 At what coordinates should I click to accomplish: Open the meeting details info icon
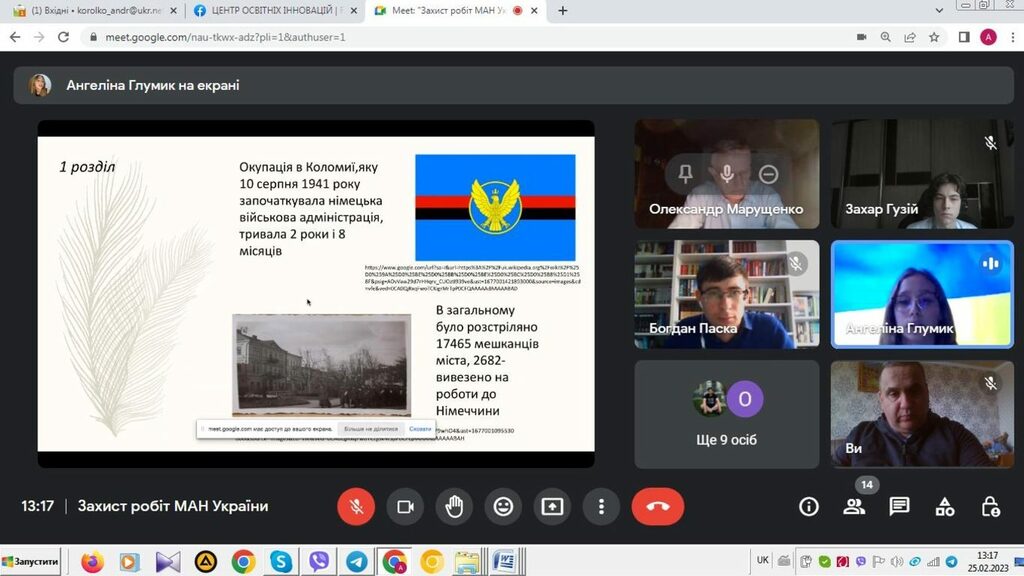(x=808, y=507)
